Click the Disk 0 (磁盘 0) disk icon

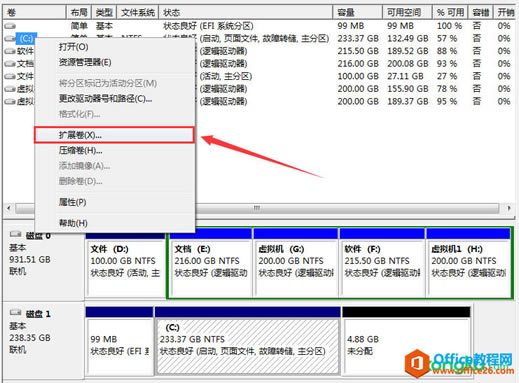pos(16,235)
